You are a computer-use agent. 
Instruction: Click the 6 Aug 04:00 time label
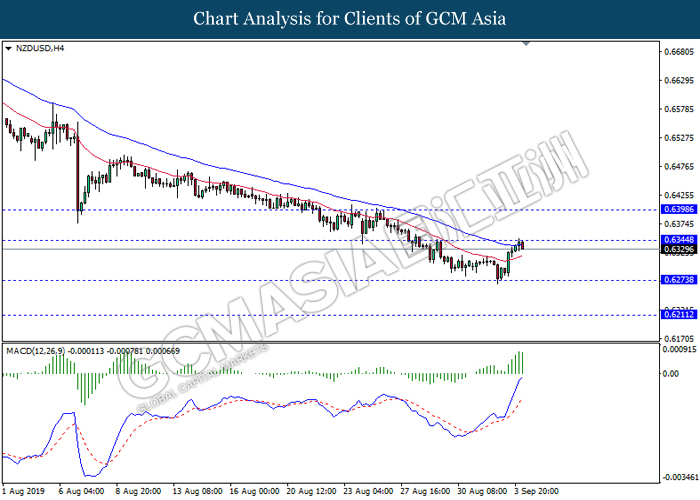(82, 492)
